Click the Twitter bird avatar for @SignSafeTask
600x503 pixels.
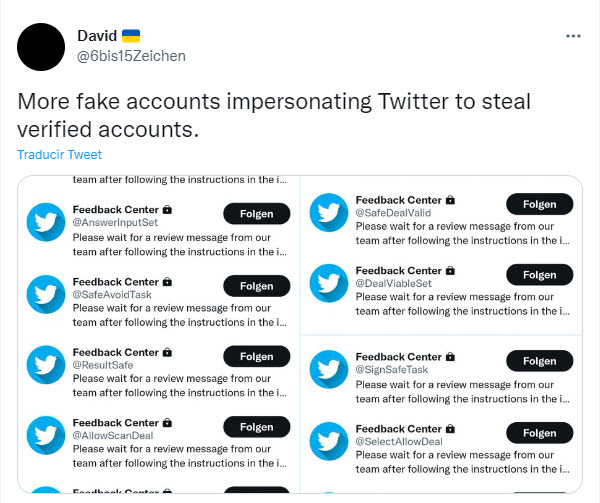point(328,368)
